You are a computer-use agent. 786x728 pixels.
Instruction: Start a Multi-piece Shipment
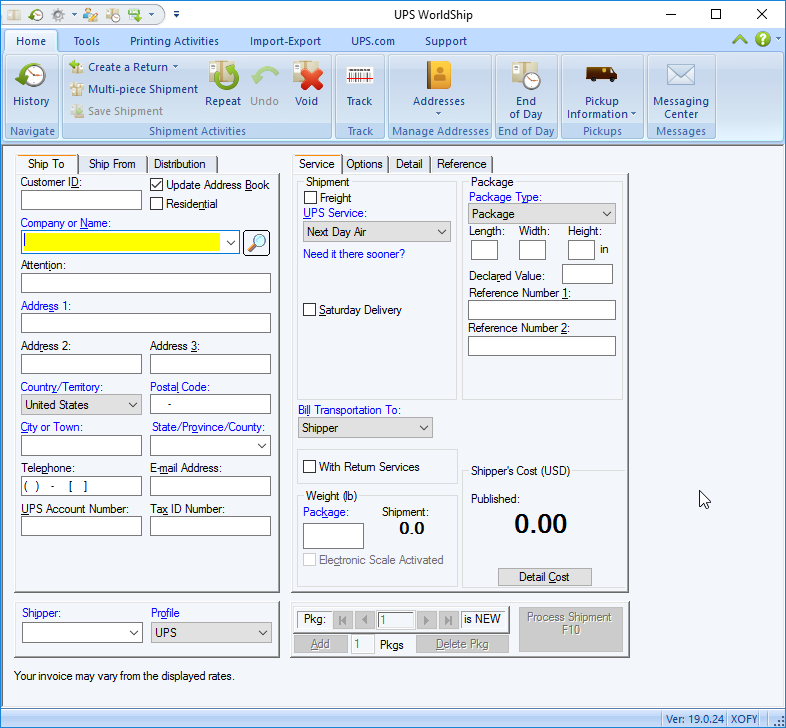pyautogui.click(x=133, y=89)
